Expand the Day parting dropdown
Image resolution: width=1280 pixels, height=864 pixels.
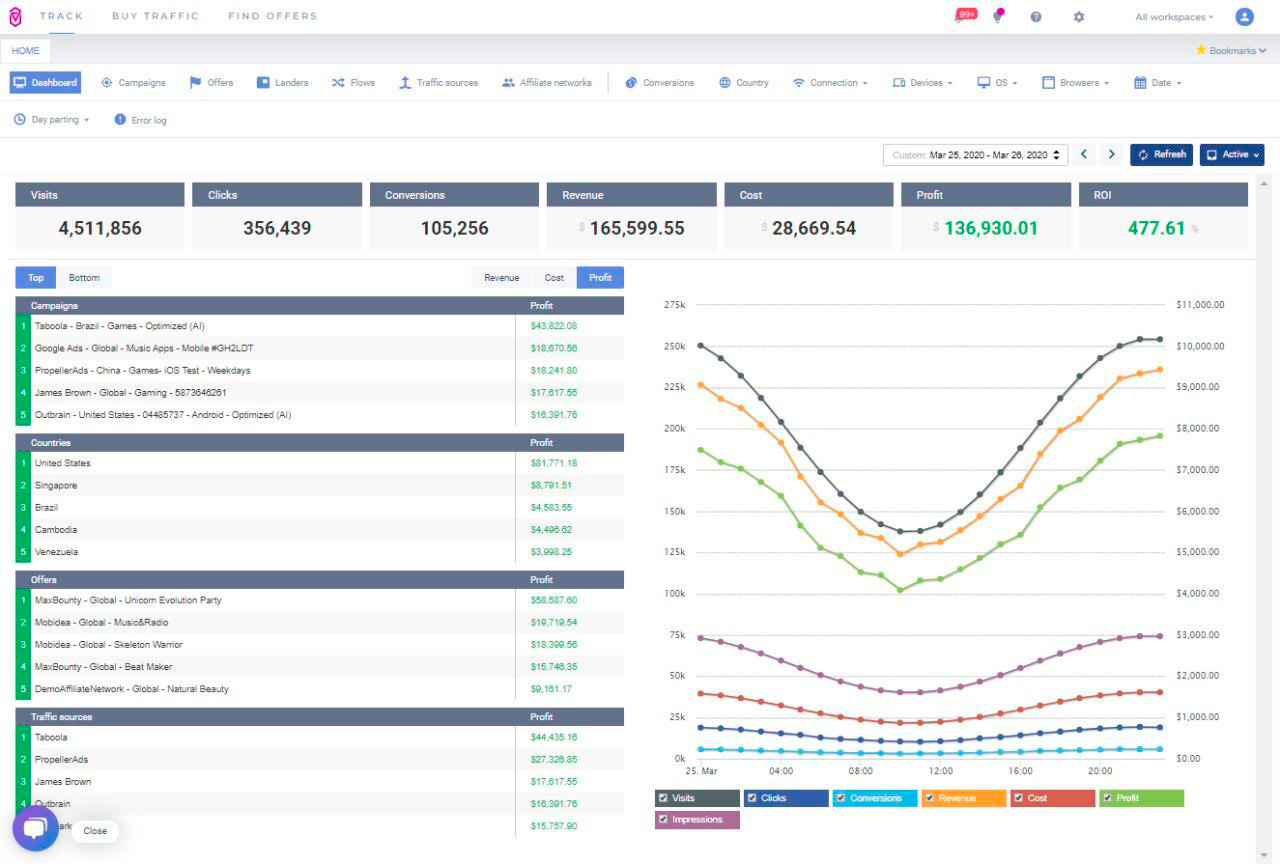pyautogui.click(x=52, y=120)
